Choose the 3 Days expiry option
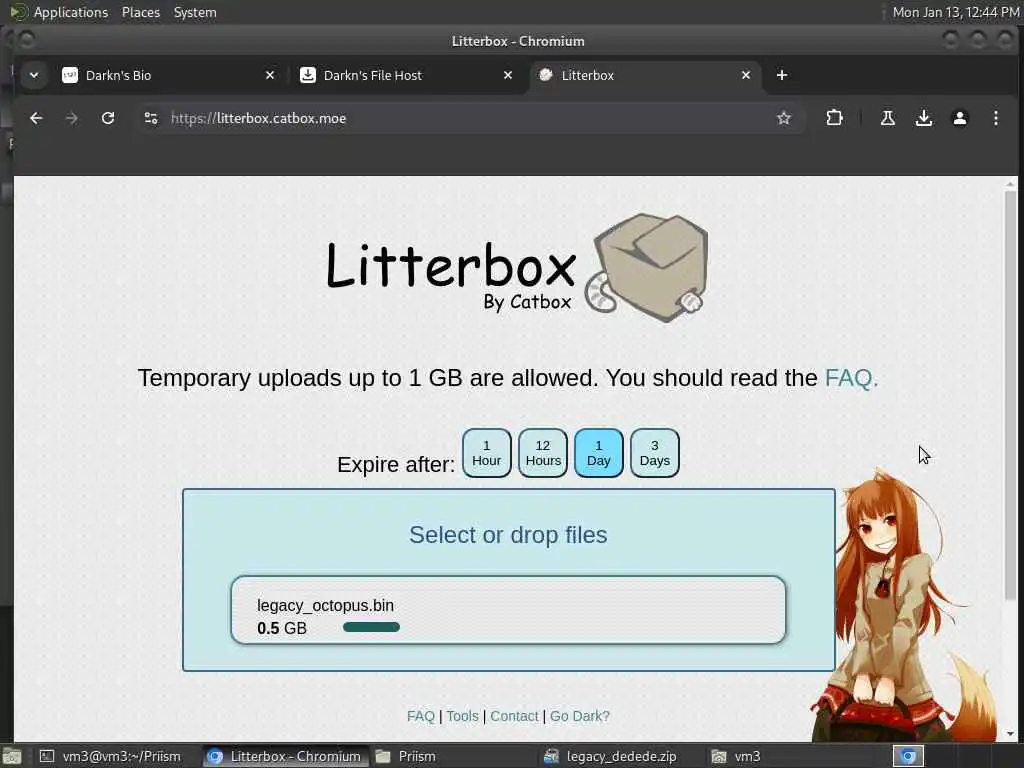Image resolution: width=1024 pixels, height=768 pixels. (x=655, y=453)
